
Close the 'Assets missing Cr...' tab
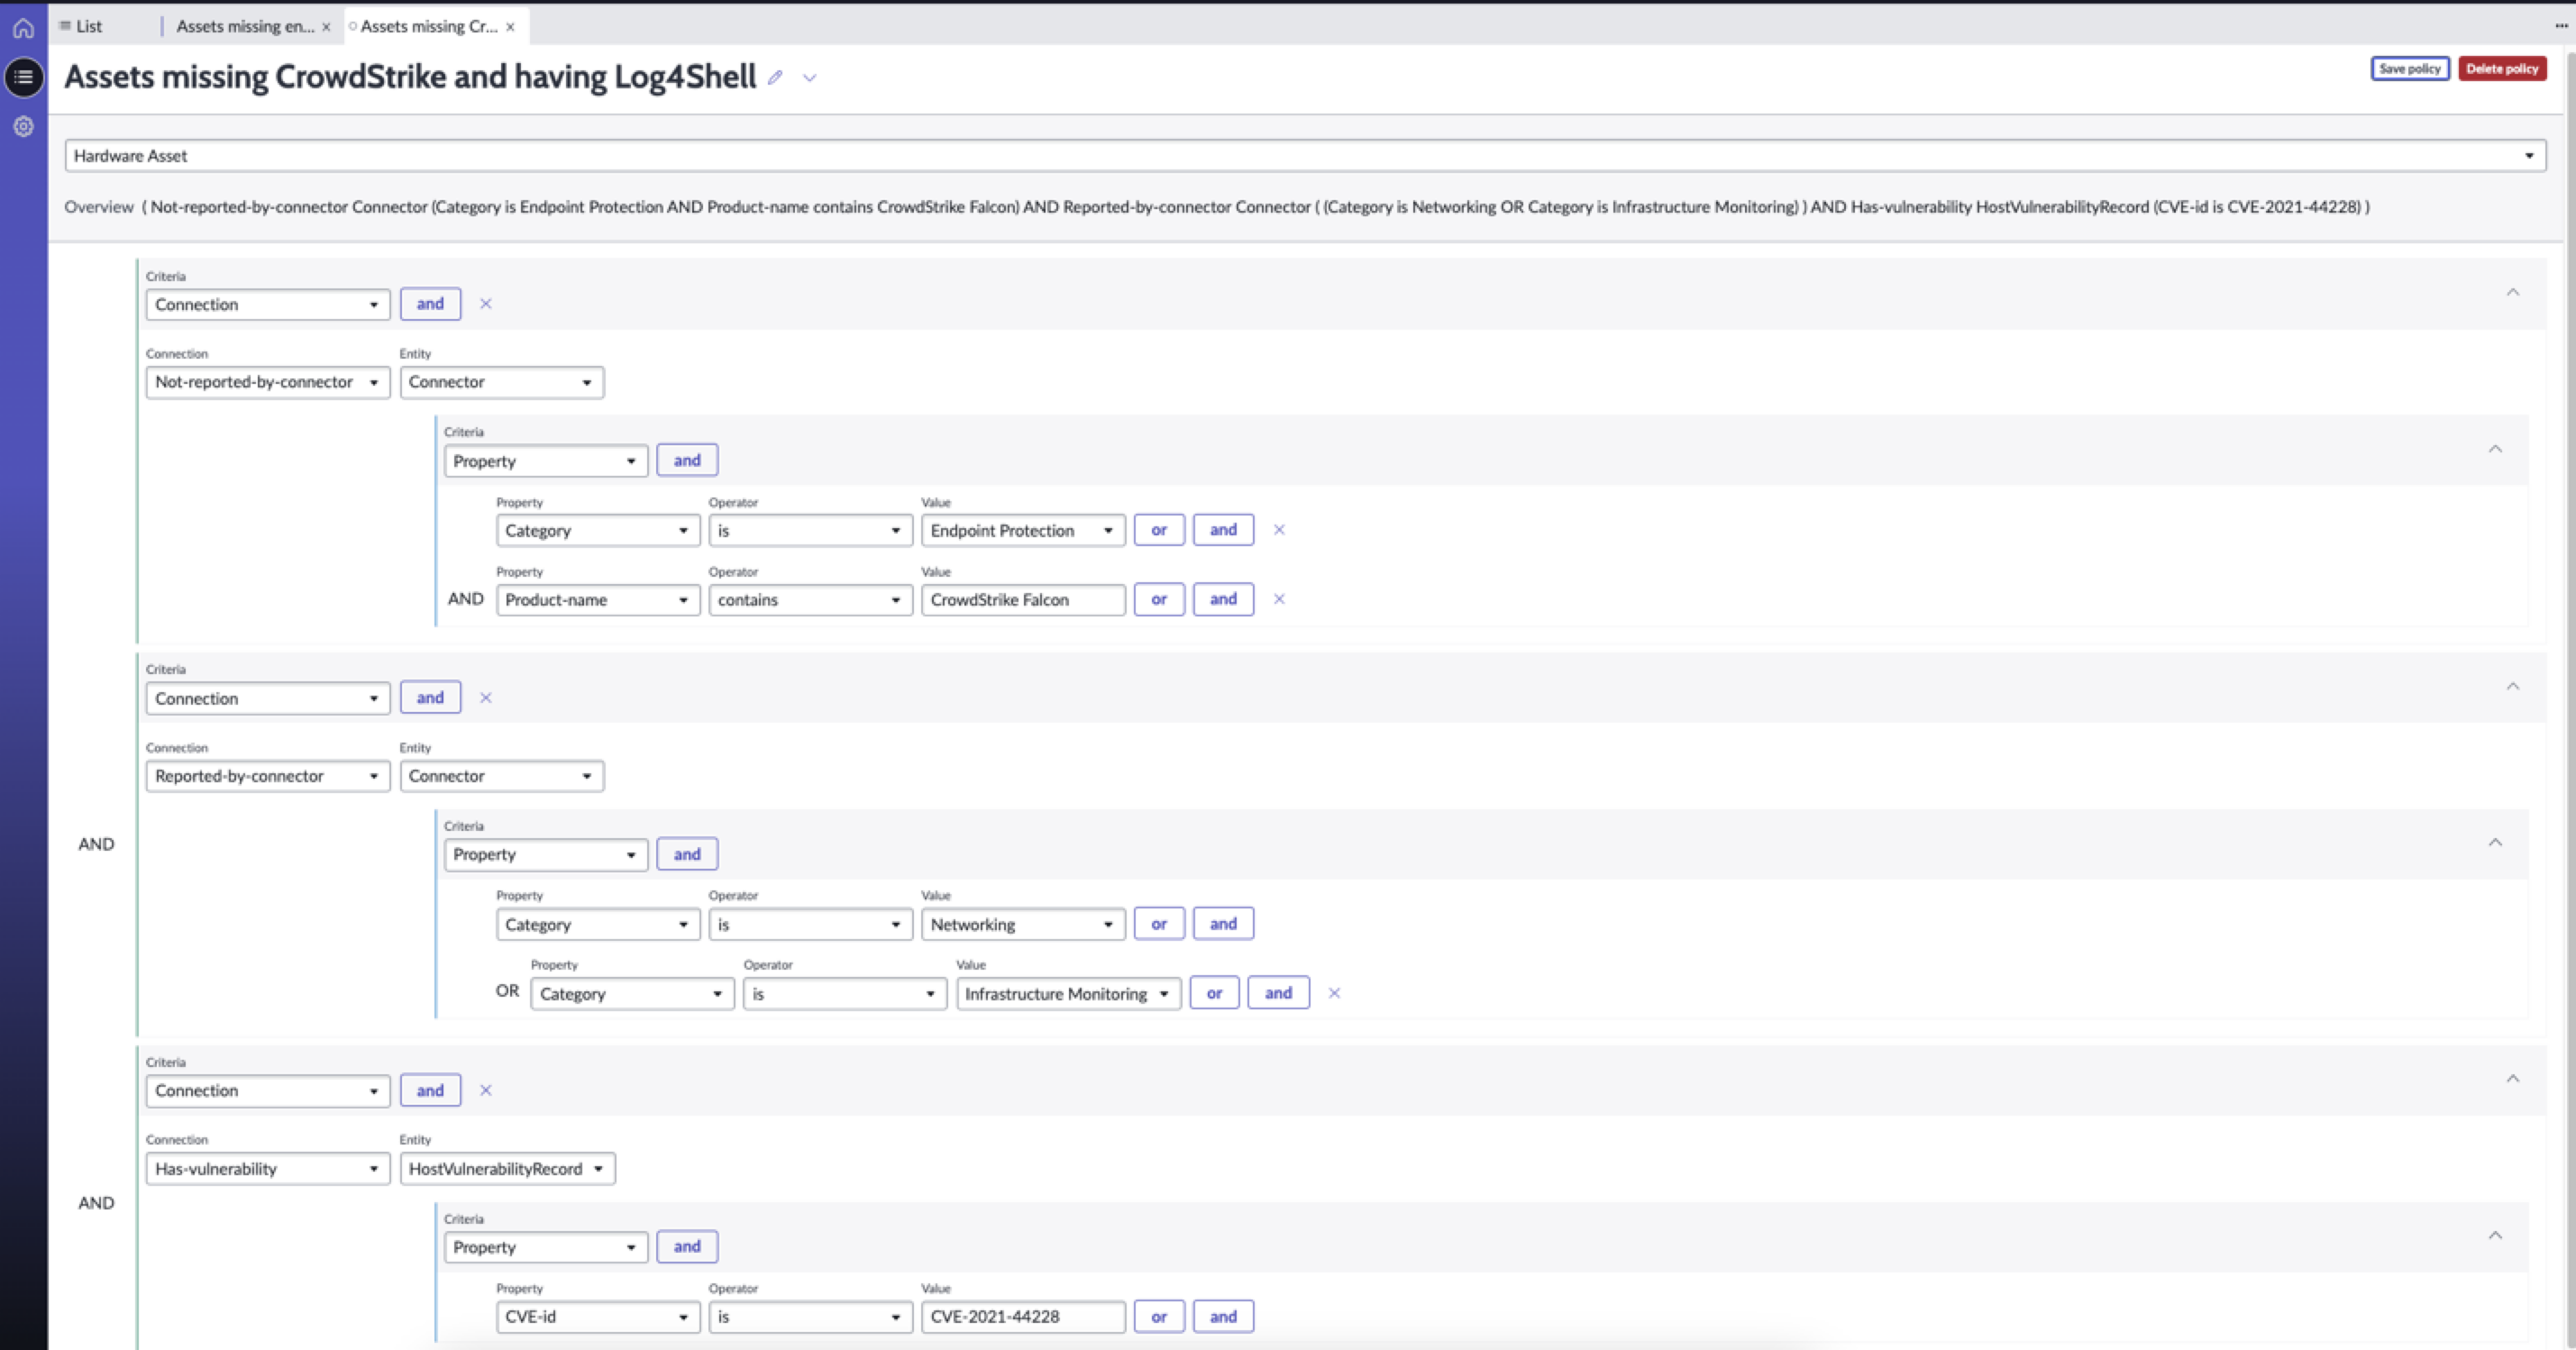[x=510, y=27]
